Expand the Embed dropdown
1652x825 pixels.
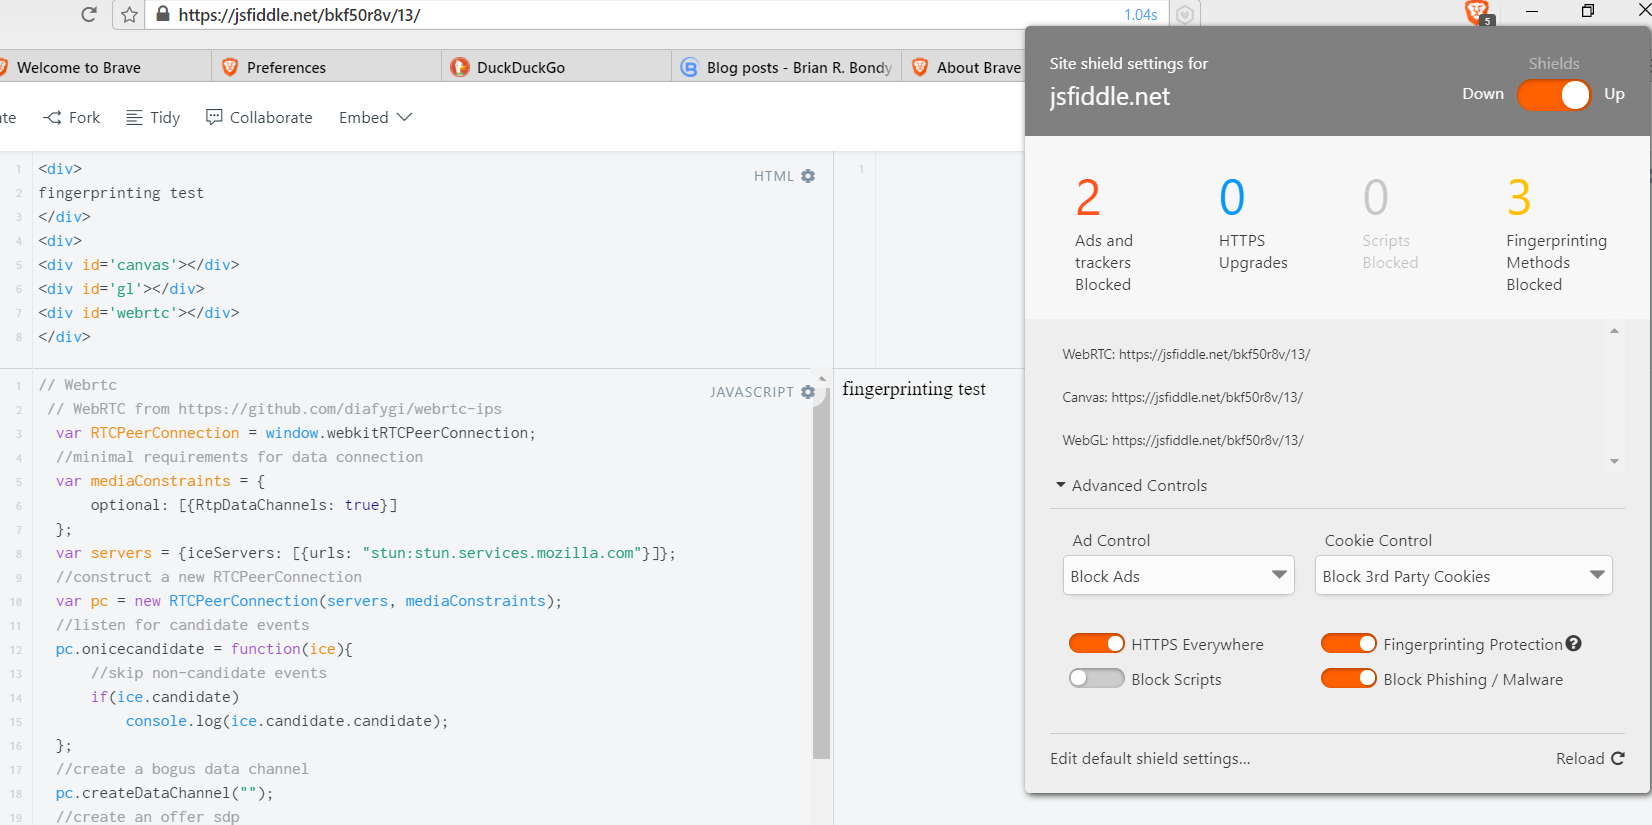pyautogui.click(x=376, y=117)
